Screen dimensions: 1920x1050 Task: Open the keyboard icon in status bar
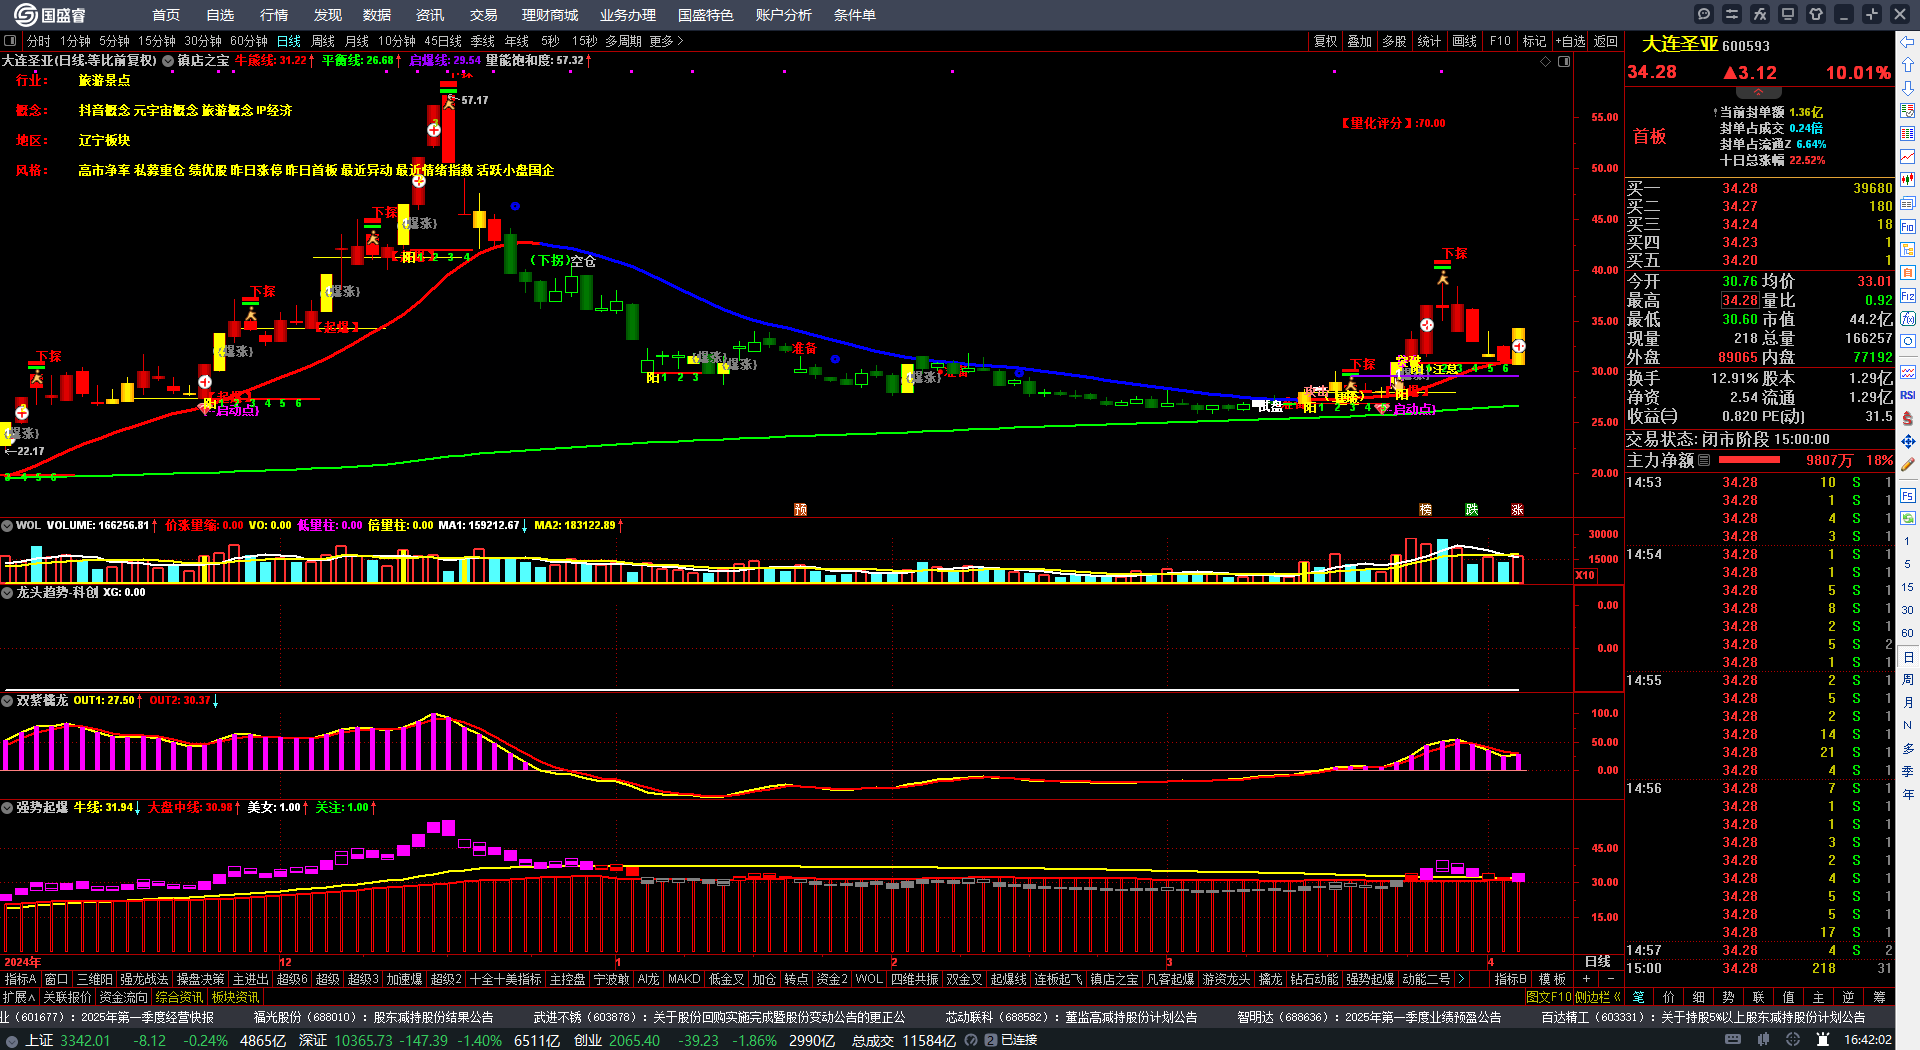coord(1733,1040)
